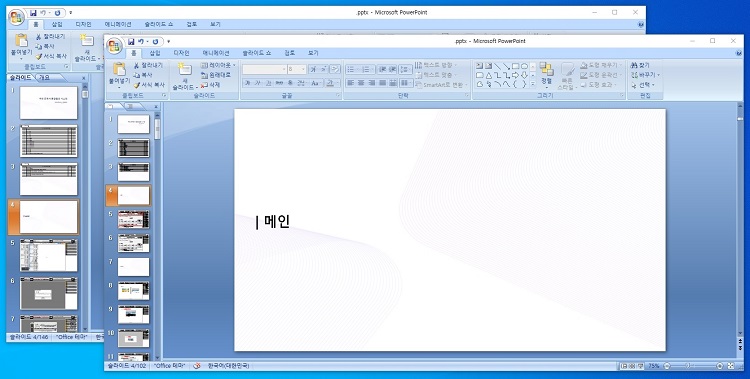Image resolution: width=750 pixels, height=379 pixels.
Task: Open the 애니메이션 (Animations) tab in the front window
Action: tap(216, 53)
